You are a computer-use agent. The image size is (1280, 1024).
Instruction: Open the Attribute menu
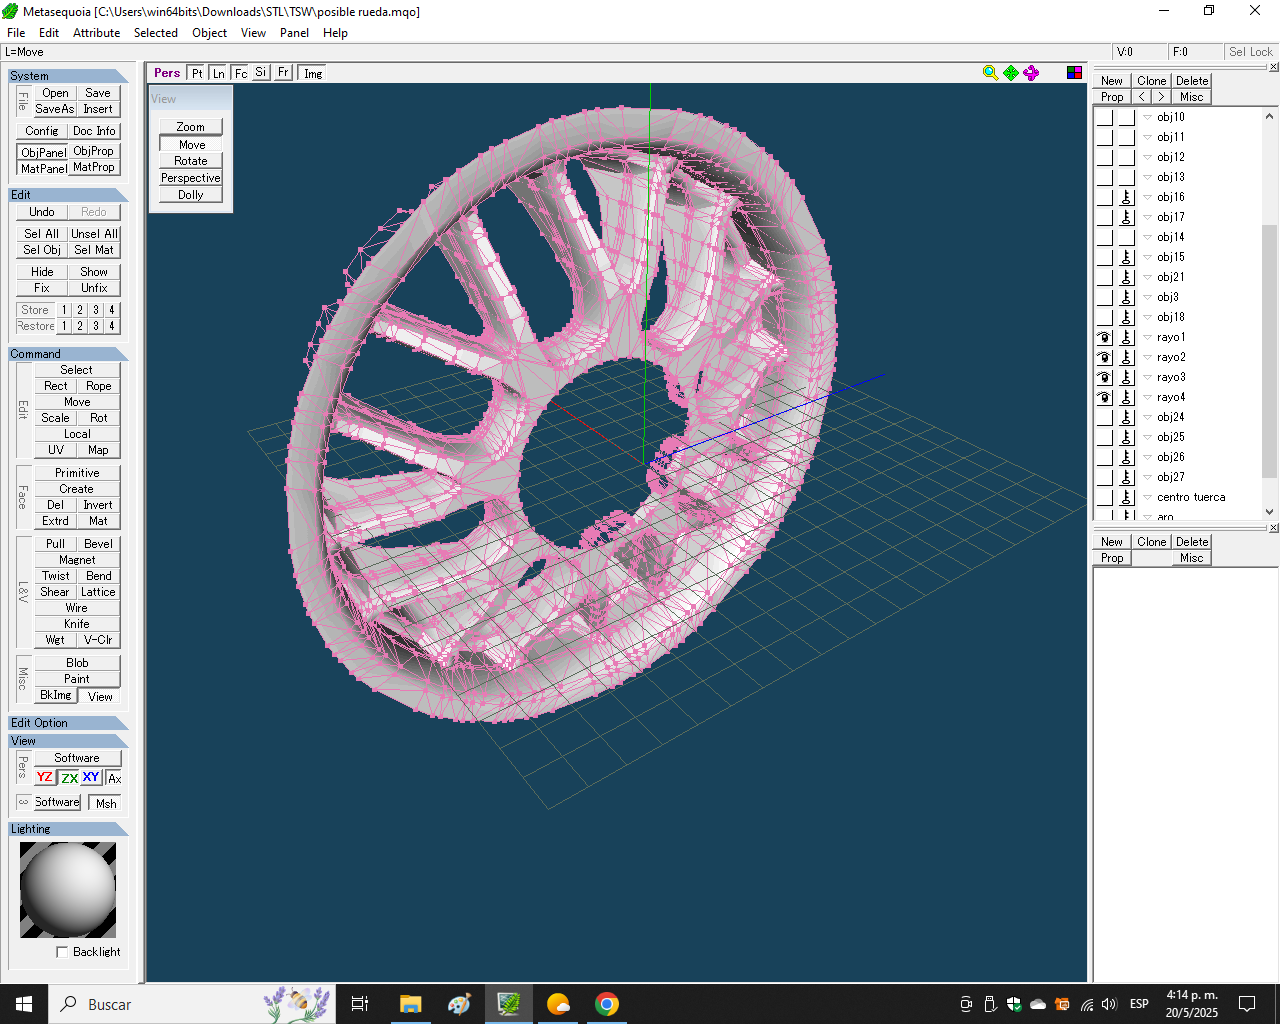(96, 33)
